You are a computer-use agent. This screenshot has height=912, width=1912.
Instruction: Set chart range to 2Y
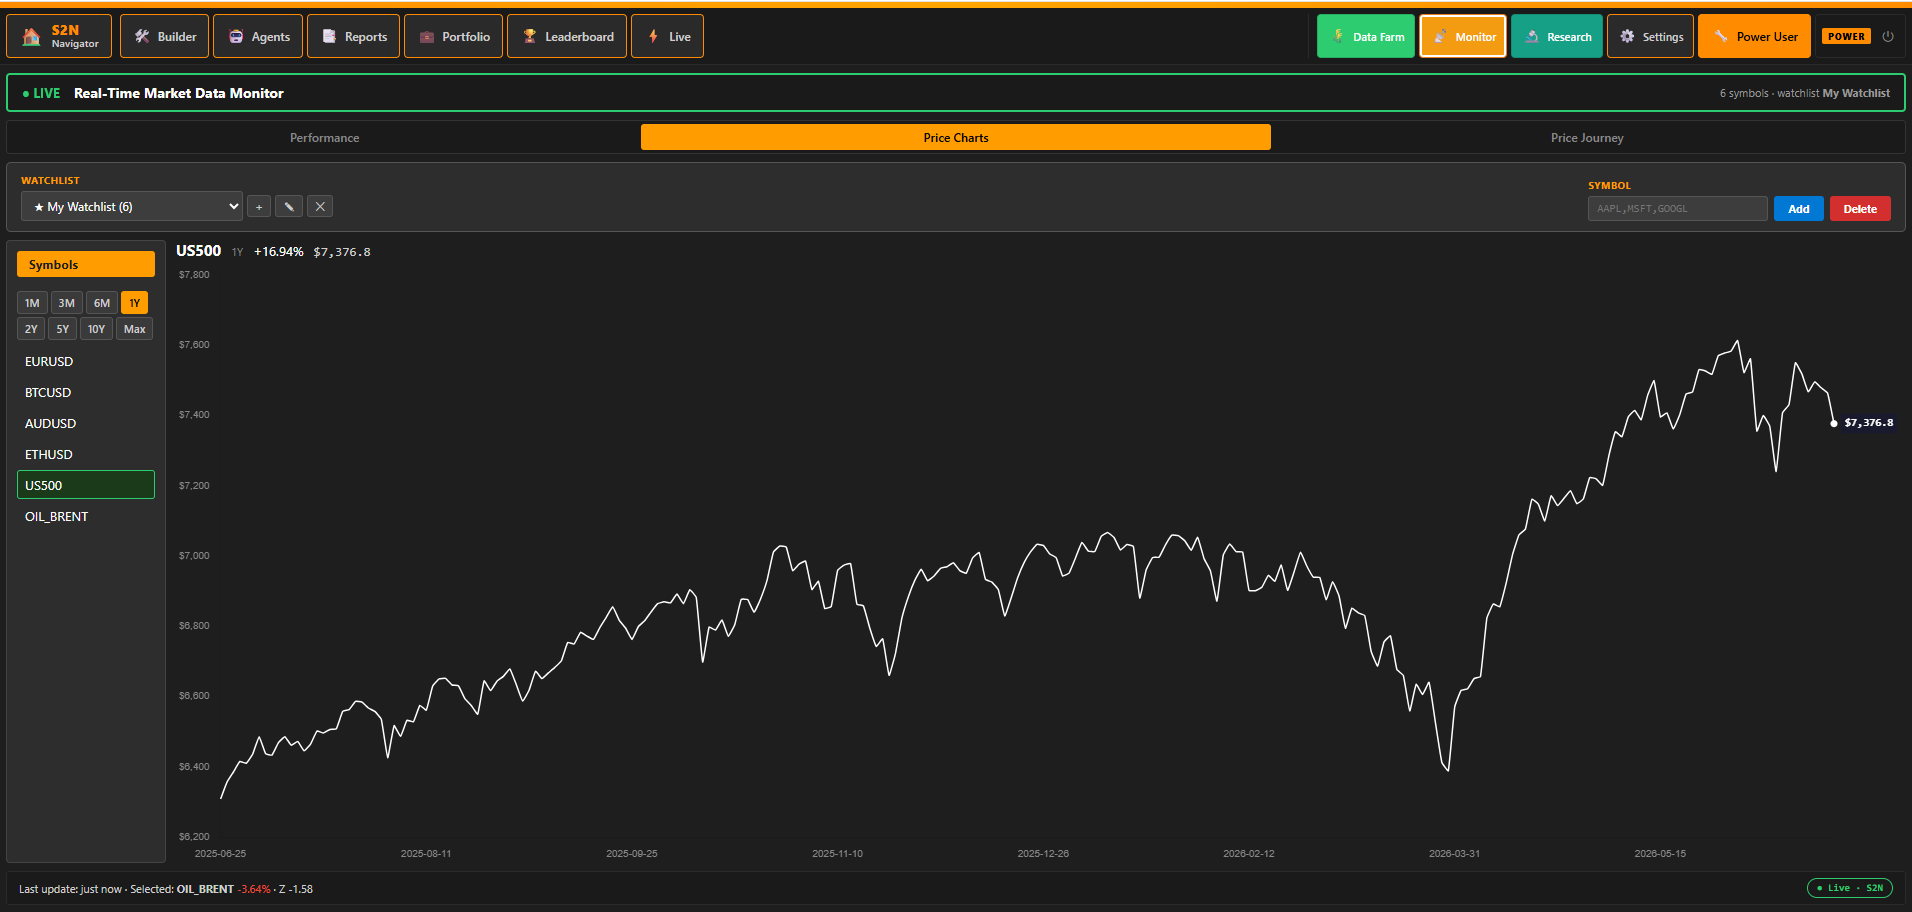pos(31,328)
